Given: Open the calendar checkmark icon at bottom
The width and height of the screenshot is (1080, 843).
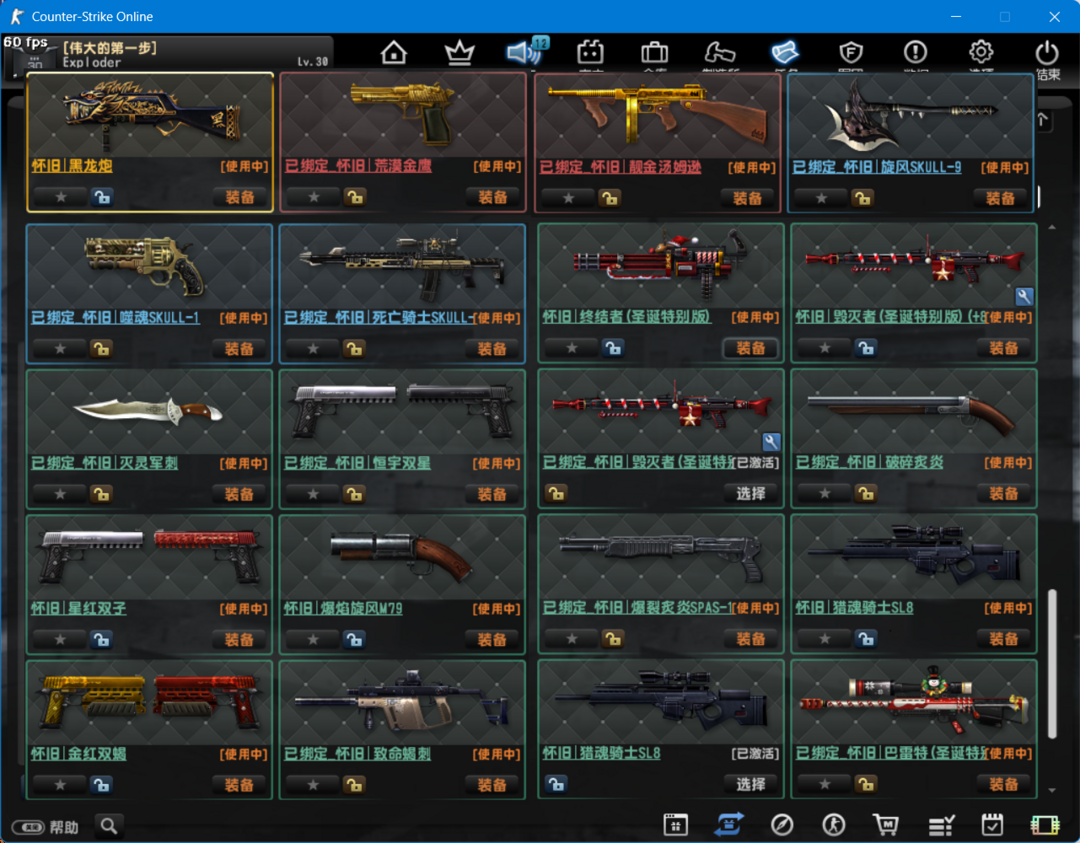Looking at the screenshot, I should [x=993, y=824].
